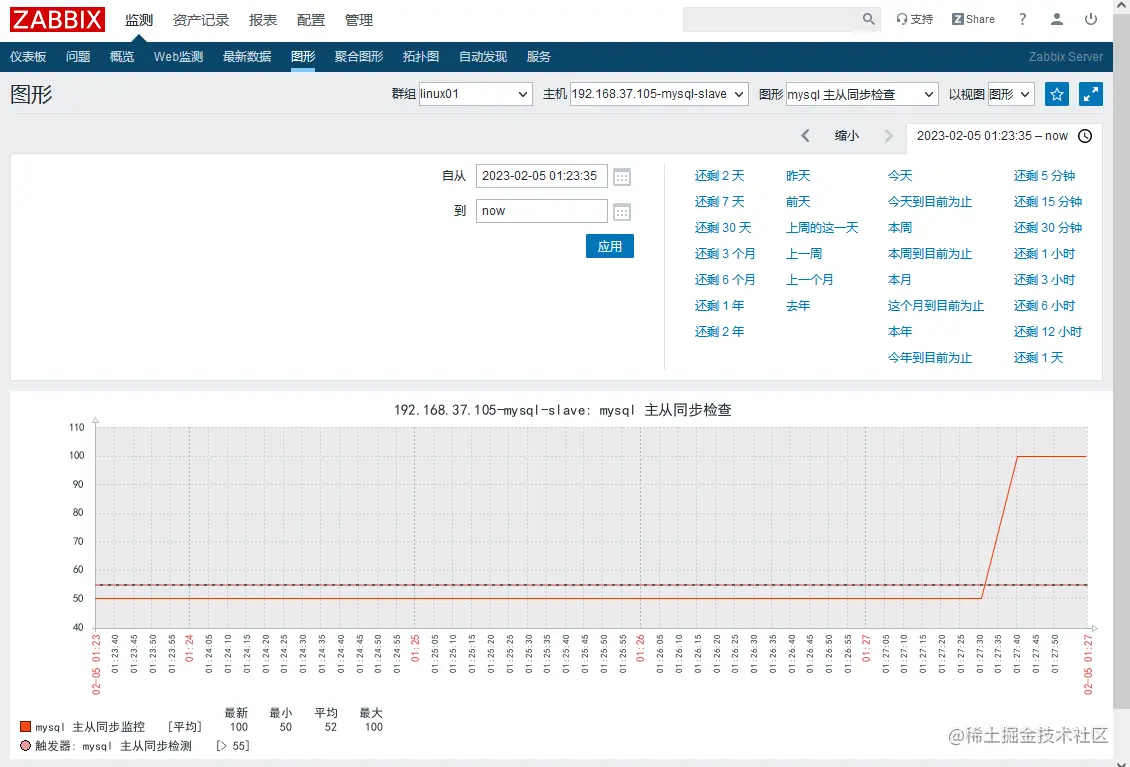Click the logout power icon
The image size is (1130, 767).
(1091, 18)
